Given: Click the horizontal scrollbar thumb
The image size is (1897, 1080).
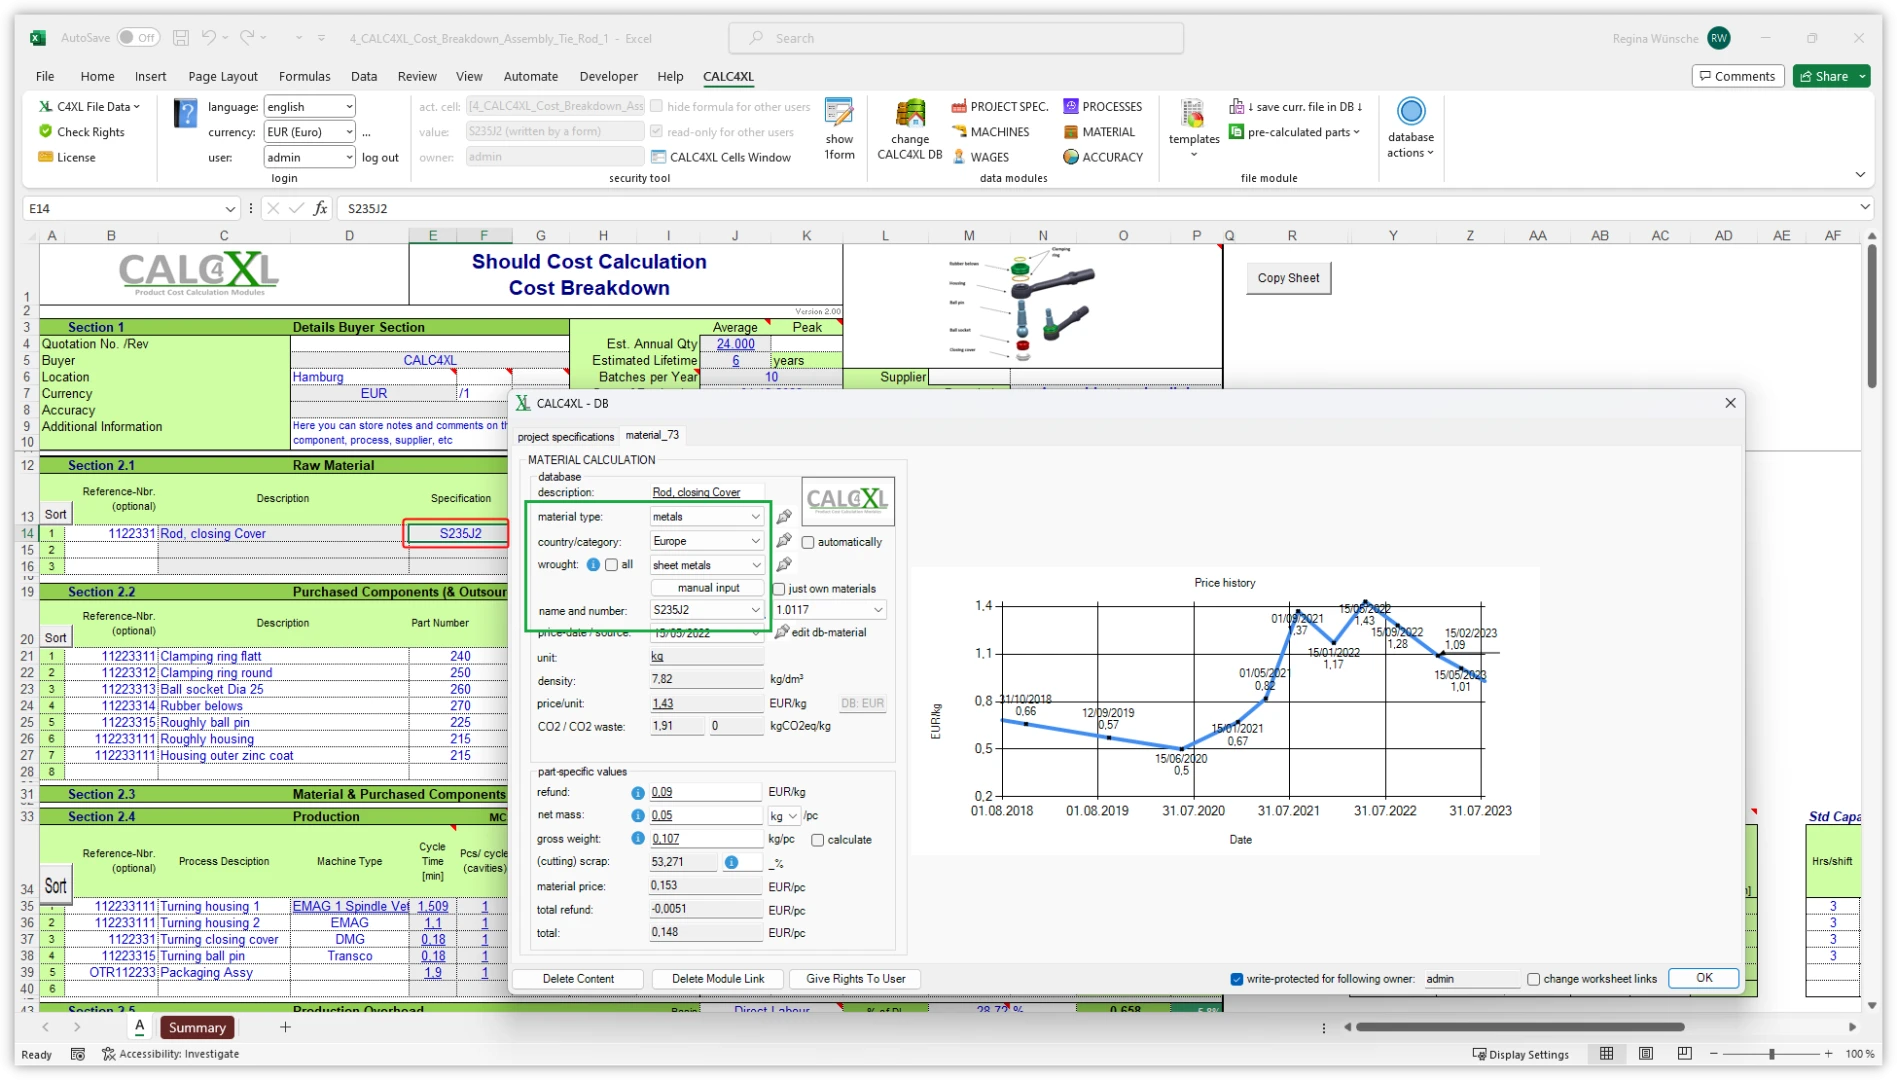Looking at the screenshot, I should 1519,1027.
